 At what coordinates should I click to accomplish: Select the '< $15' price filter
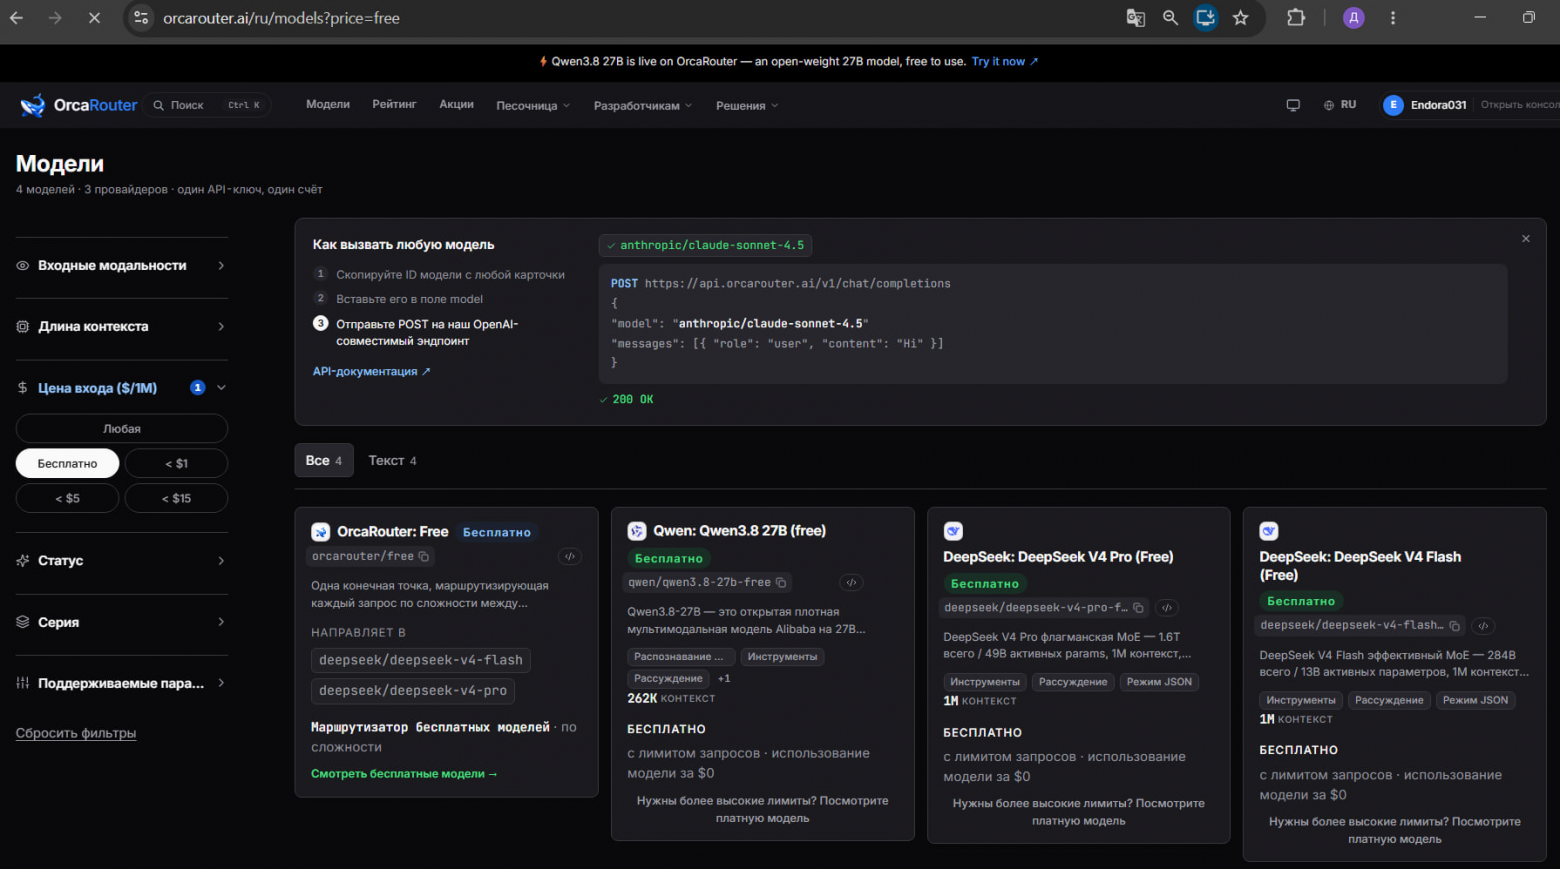click(x=177, y=498)
